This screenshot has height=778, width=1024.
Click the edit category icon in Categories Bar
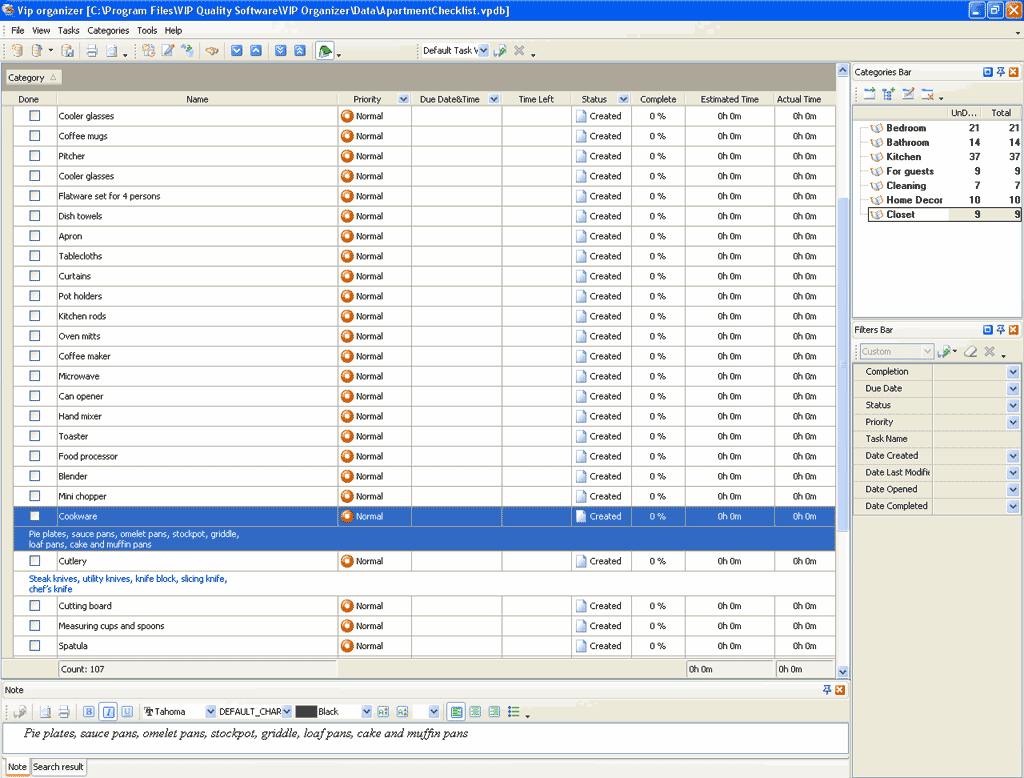[908, 94]
